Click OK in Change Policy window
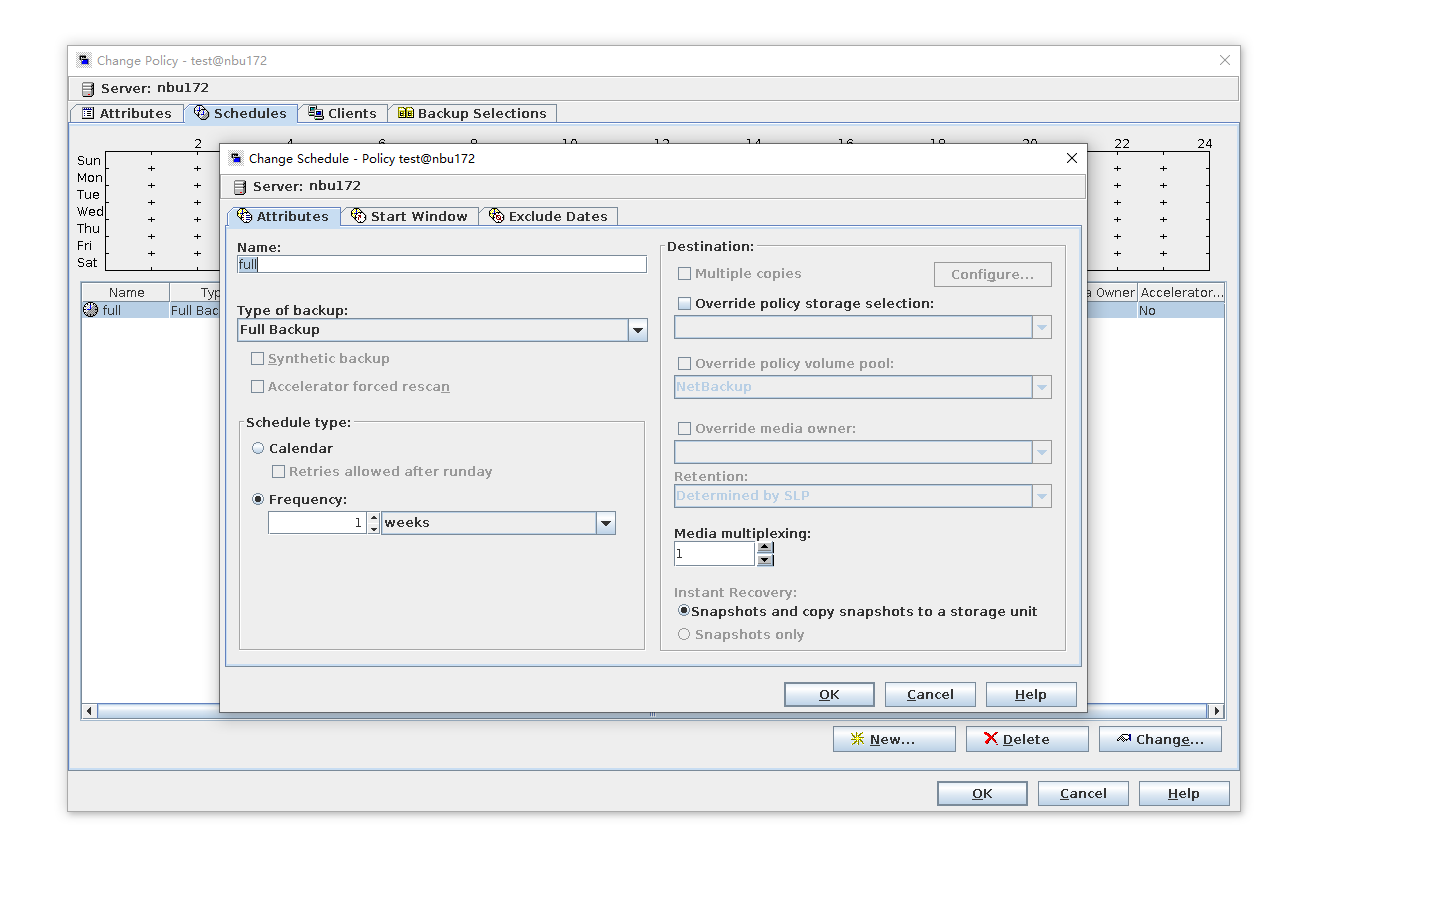Viewport: 1451px width, 914px height. (x=982, y=793)
